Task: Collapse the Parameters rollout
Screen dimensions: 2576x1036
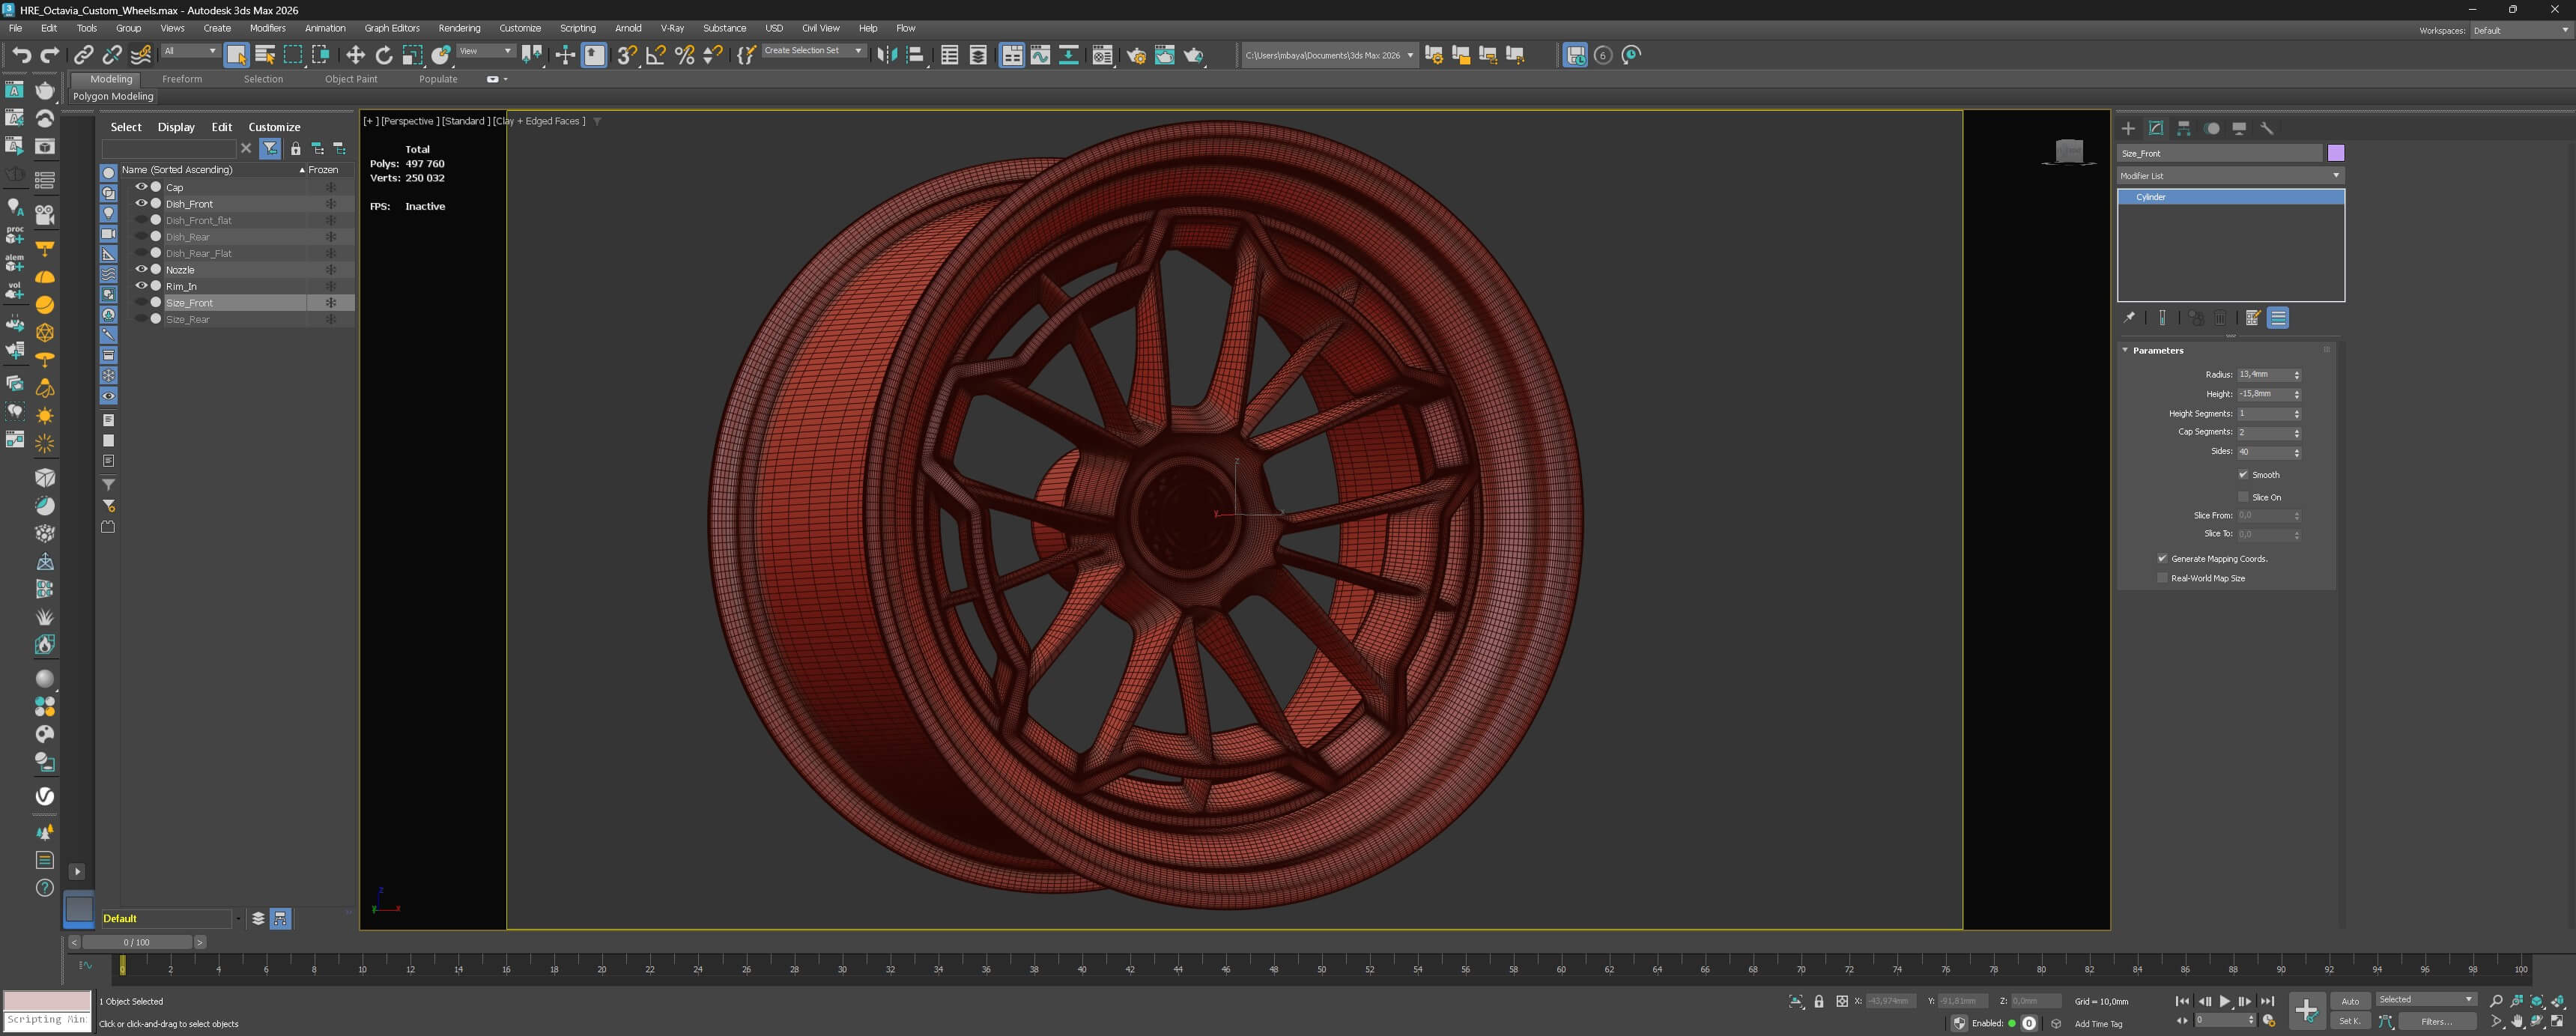Action: (2157, 351)
